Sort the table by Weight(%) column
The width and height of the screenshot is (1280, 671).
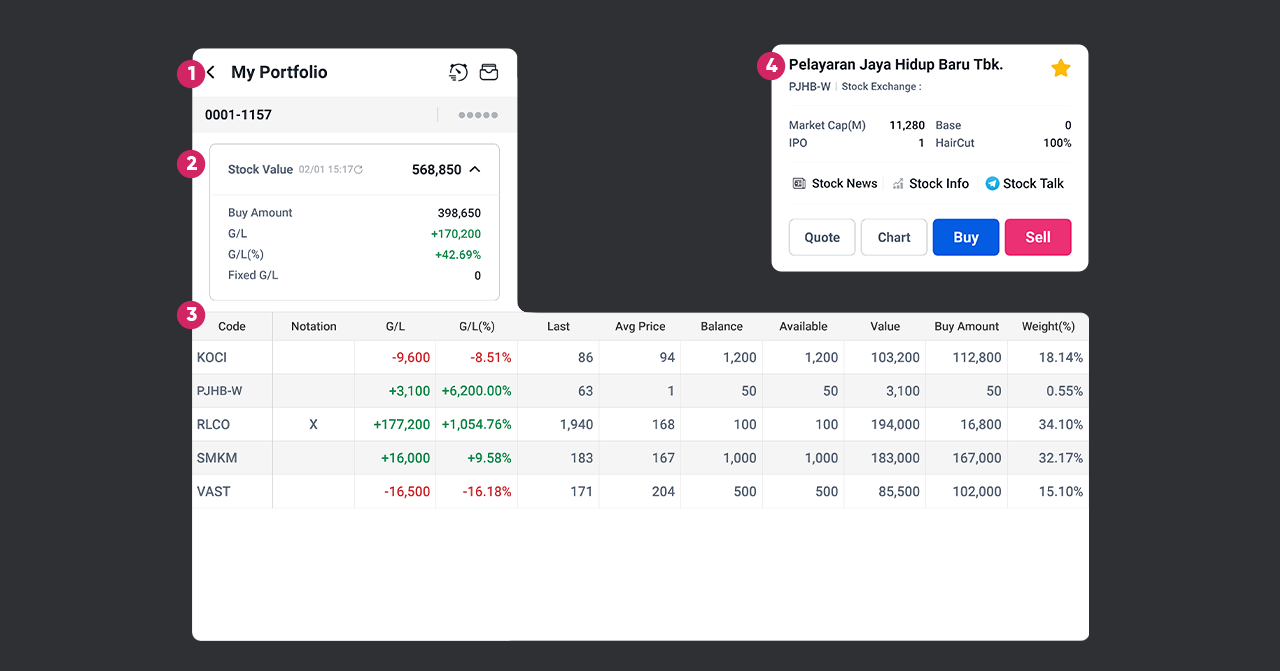(1048, 326)
